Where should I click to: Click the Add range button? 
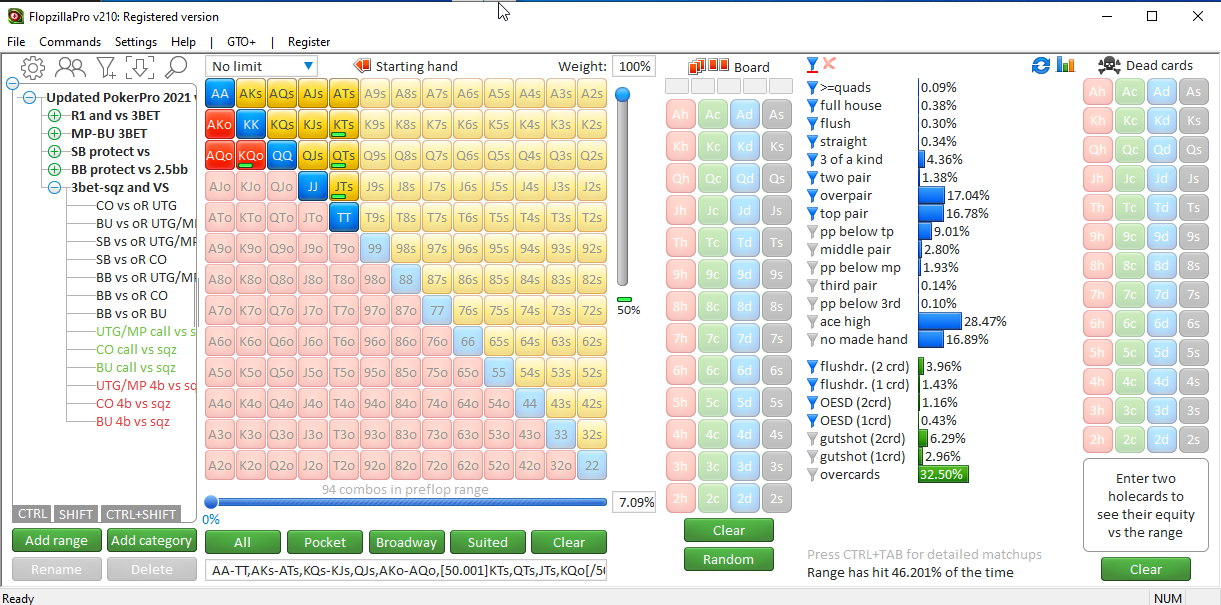57,541
